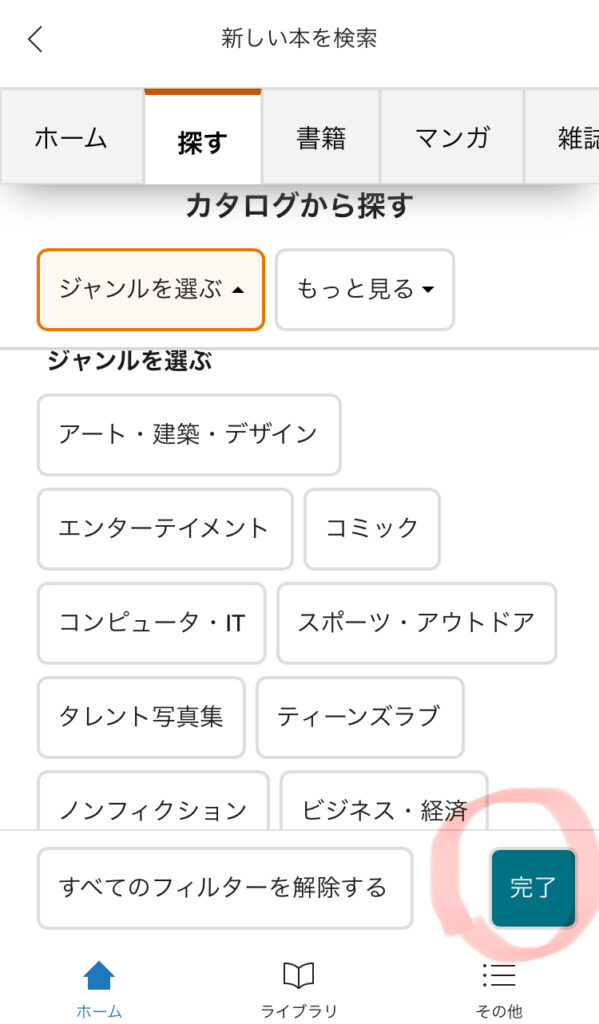Viewport: 599px width, 1024px height.
Task: Clear filters with すべてのフィルターを解除する
Action: click(225, 888)
